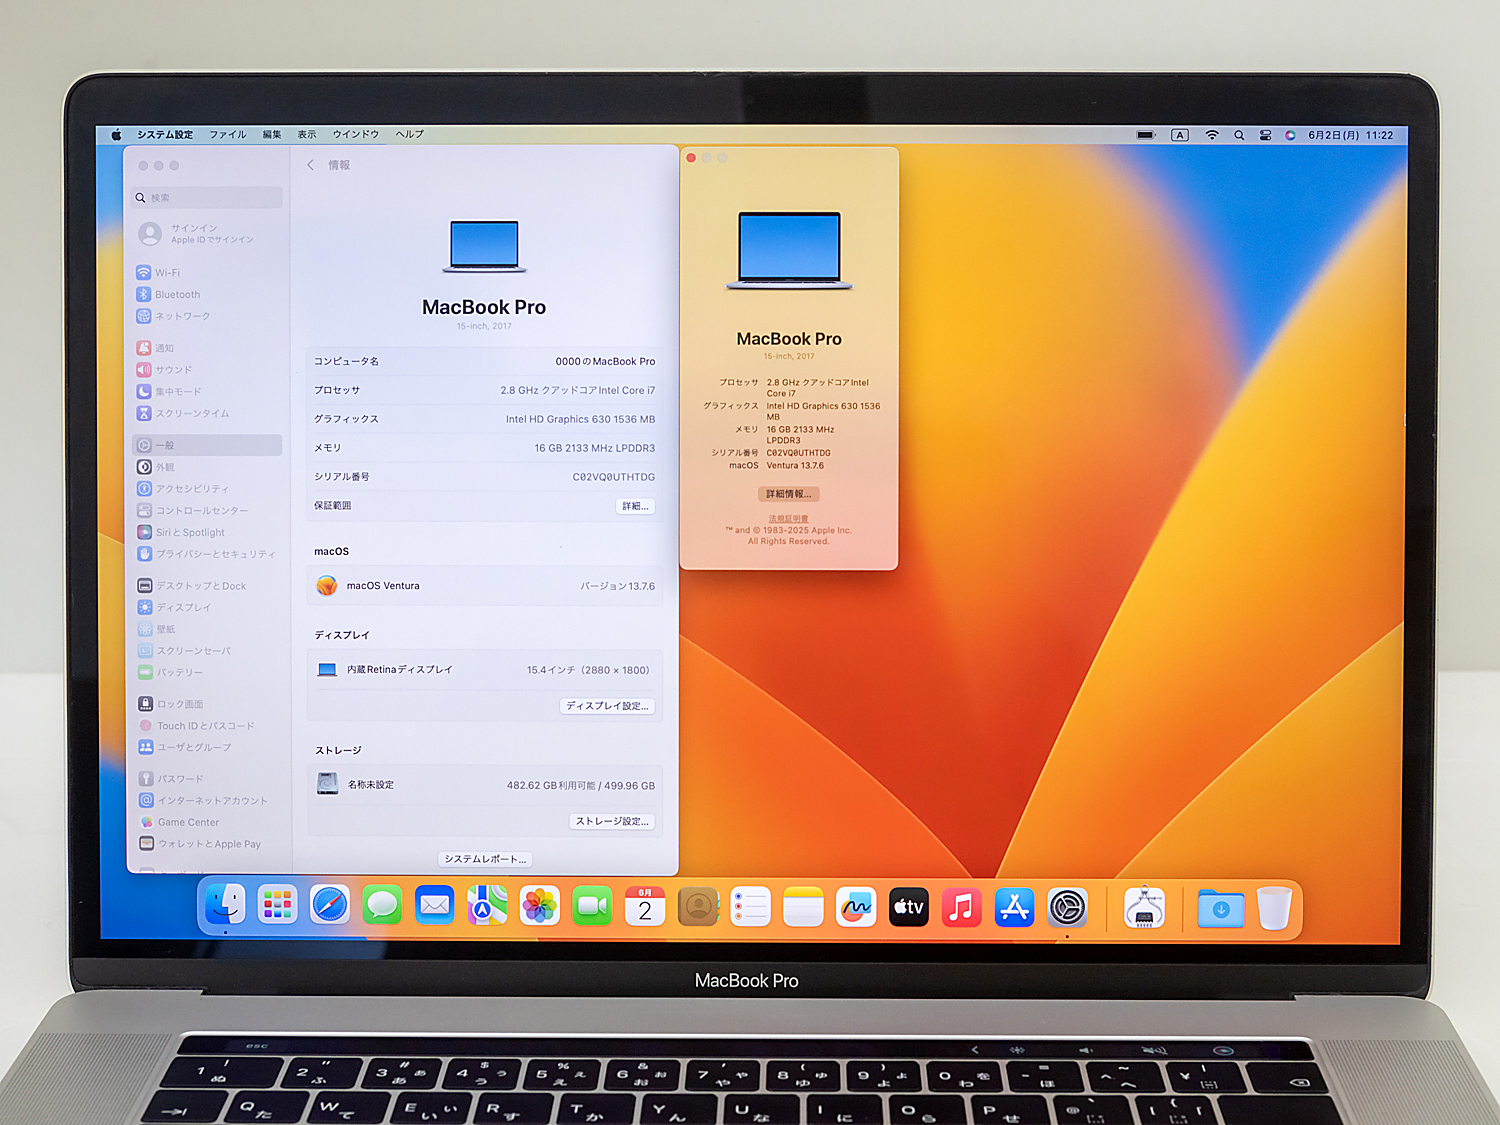The image size is (1500, 1125).
Task: Click date and time in menu bar
Action: point(1351,135)
